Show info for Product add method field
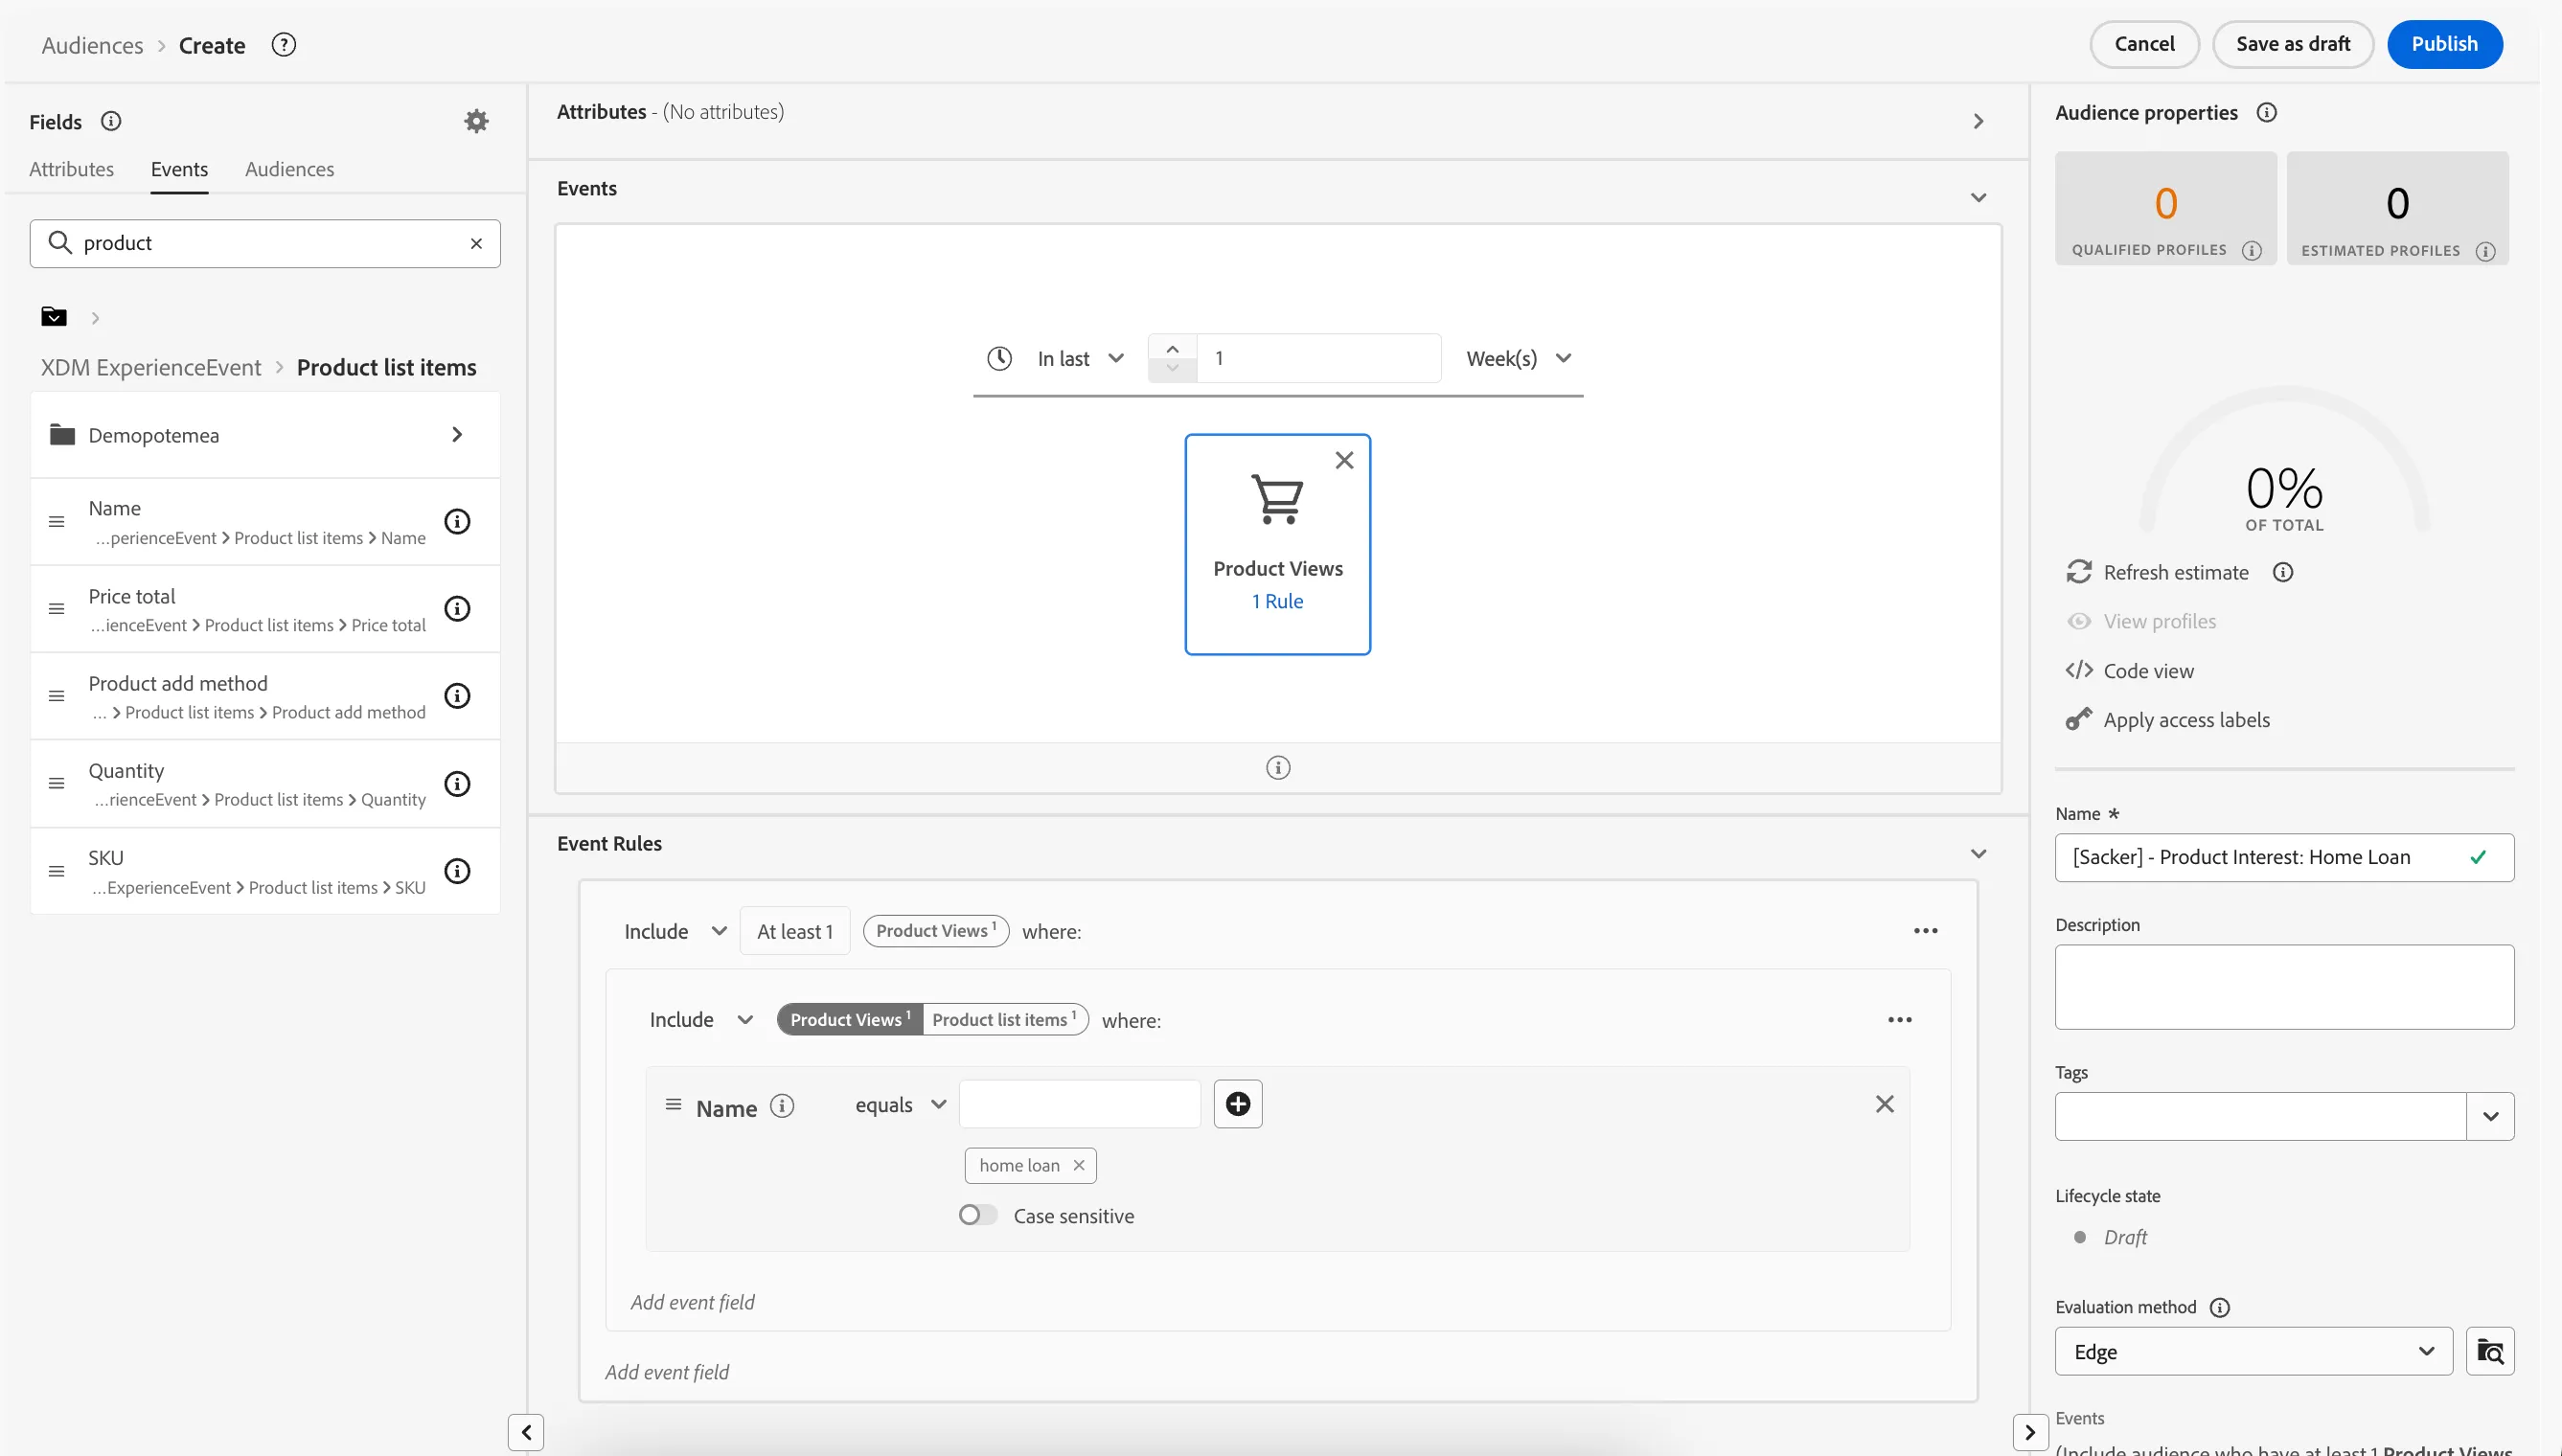Viewport: 2562px width, 1456px height. point(457,696)
